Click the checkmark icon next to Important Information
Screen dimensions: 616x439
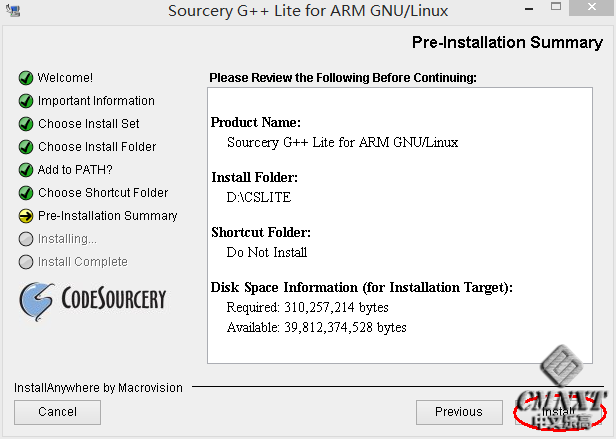pyautogui.click(x=26, y=101)
